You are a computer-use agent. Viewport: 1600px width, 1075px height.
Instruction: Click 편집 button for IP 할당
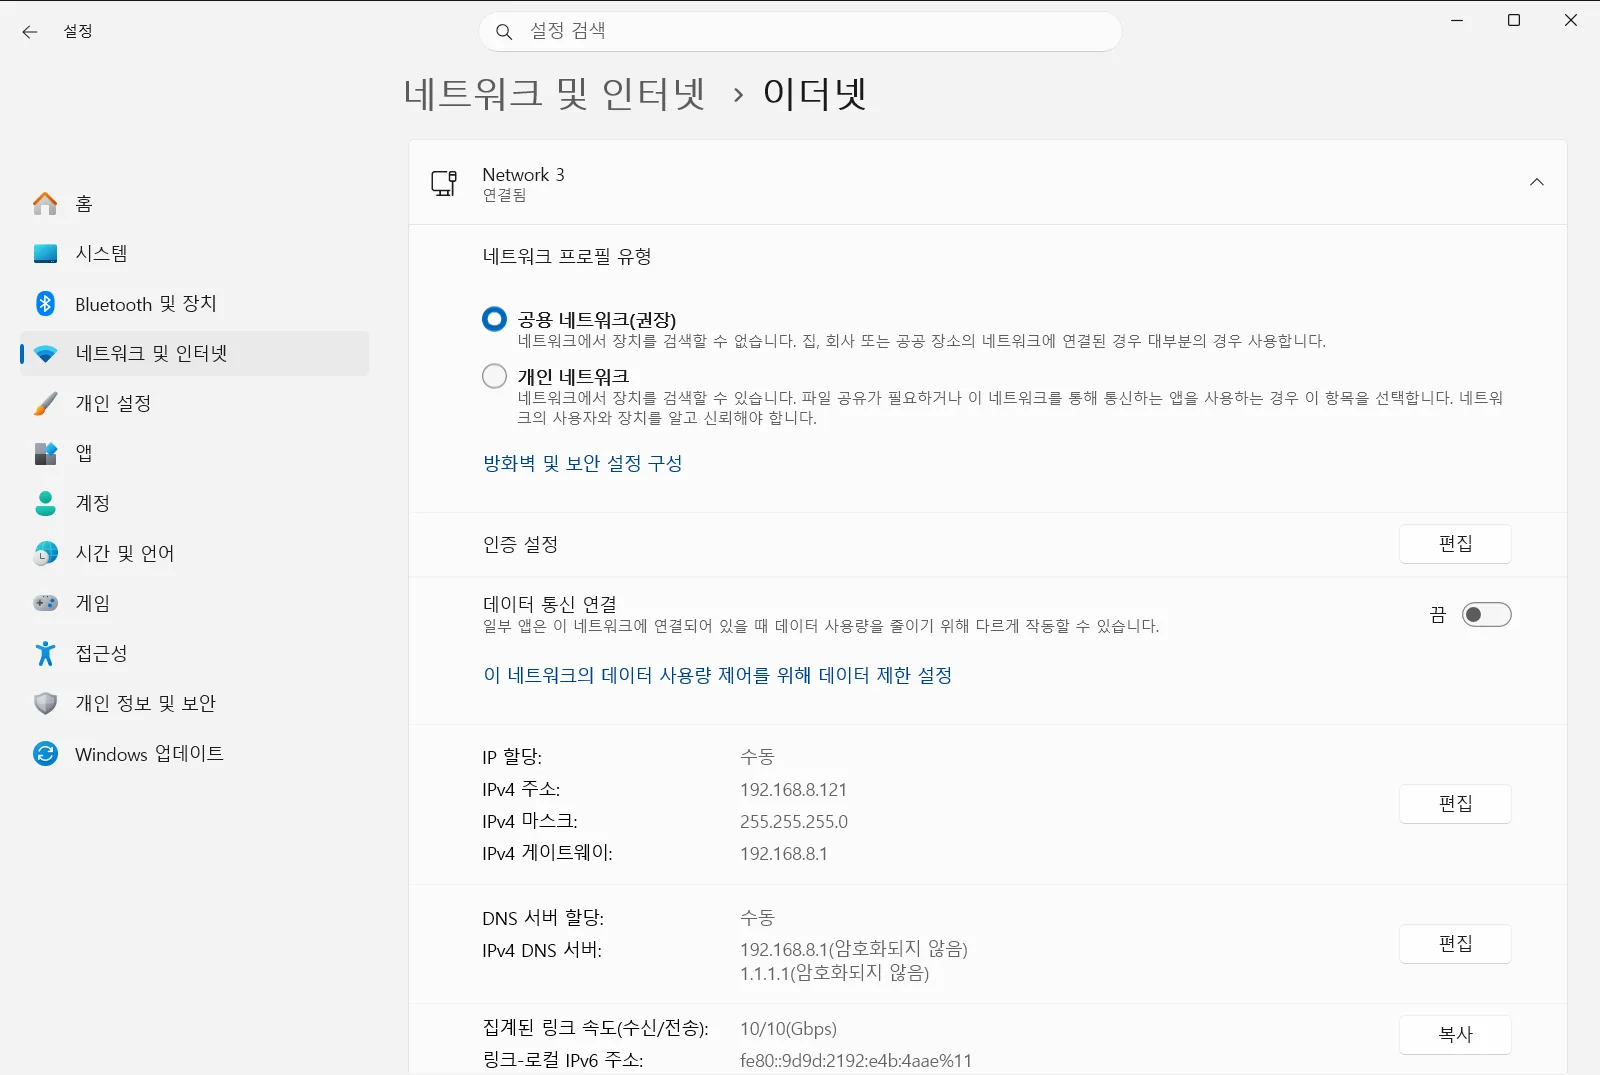1455,804
